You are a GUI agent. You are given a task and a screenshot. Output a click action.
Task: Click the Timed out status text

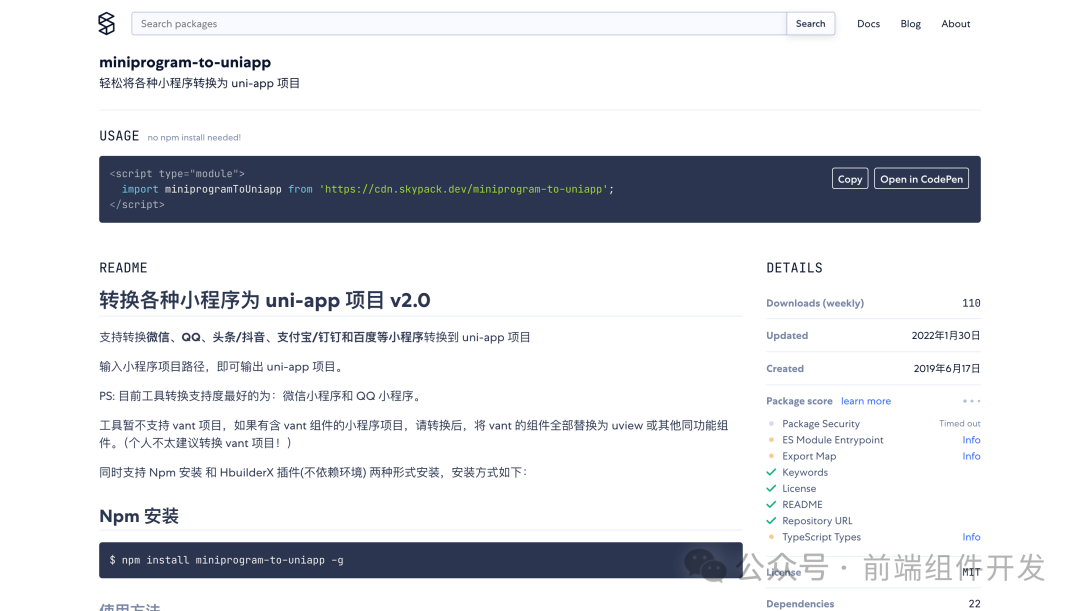[x=959, y=424]
